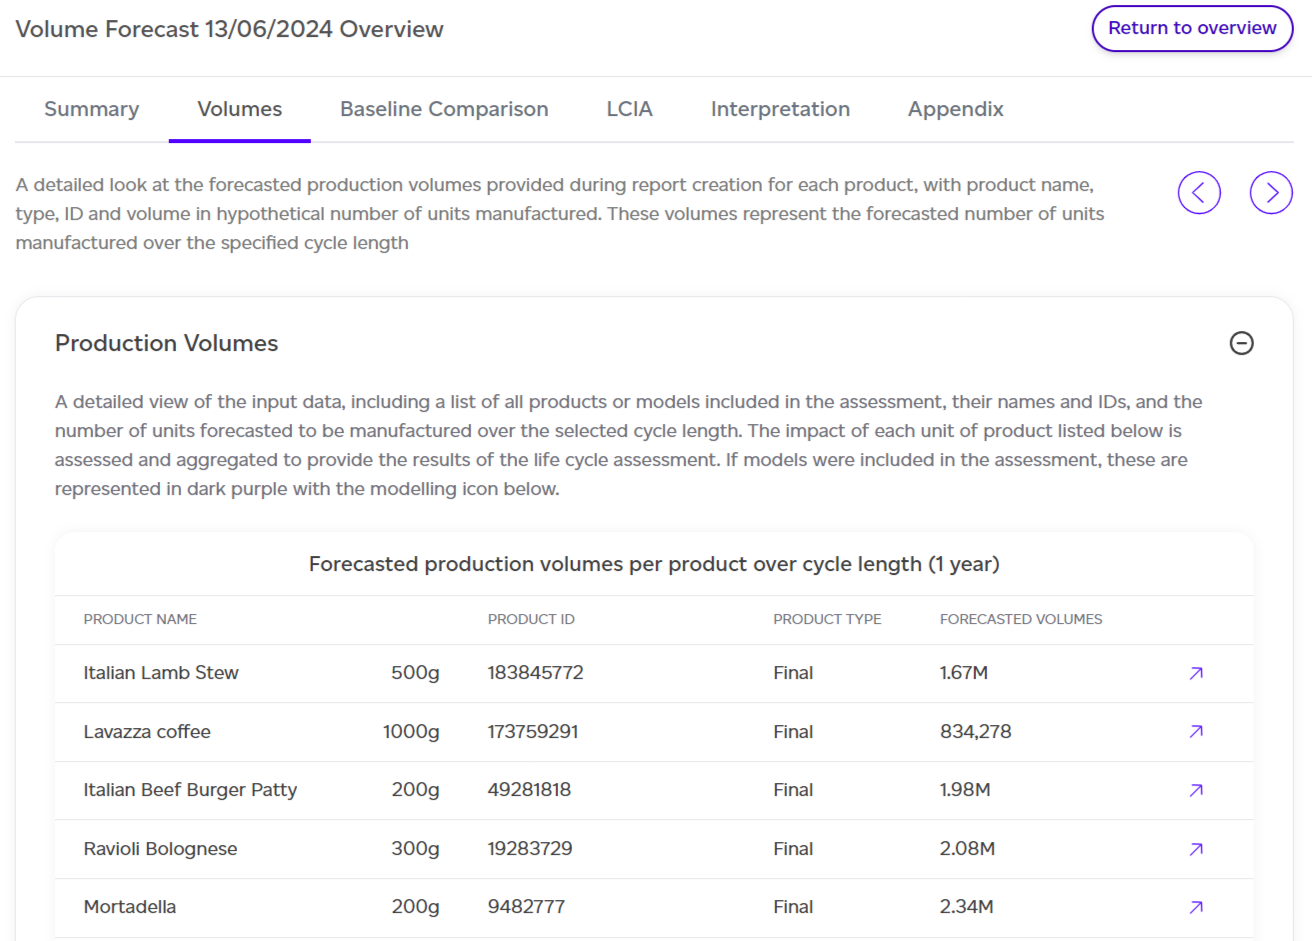
Task: Click the Volume Forecast 13/06/2024 Overview title
Action: pyautogui.click(x=230, y=29)
